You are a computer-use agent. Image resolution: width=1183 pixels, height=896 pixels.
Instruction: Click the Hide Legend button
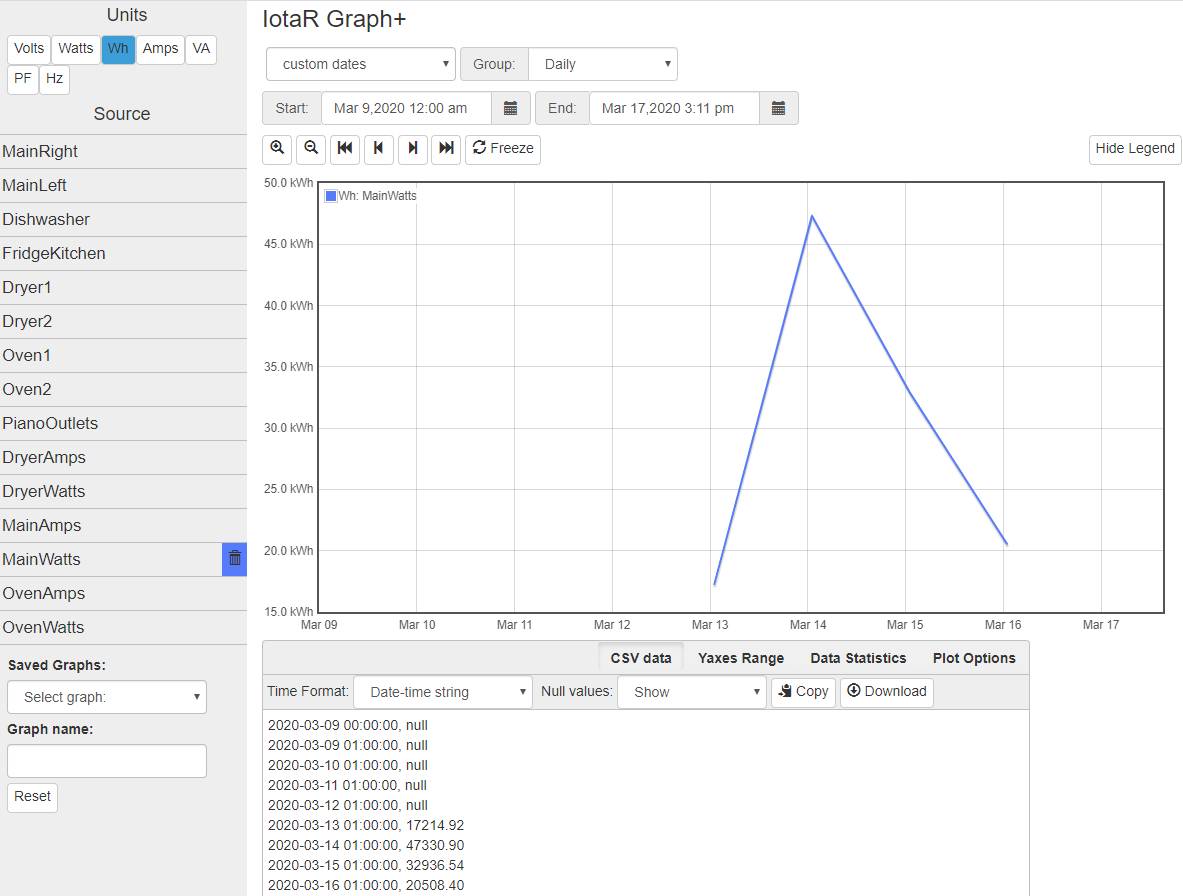click(1135, 149)
